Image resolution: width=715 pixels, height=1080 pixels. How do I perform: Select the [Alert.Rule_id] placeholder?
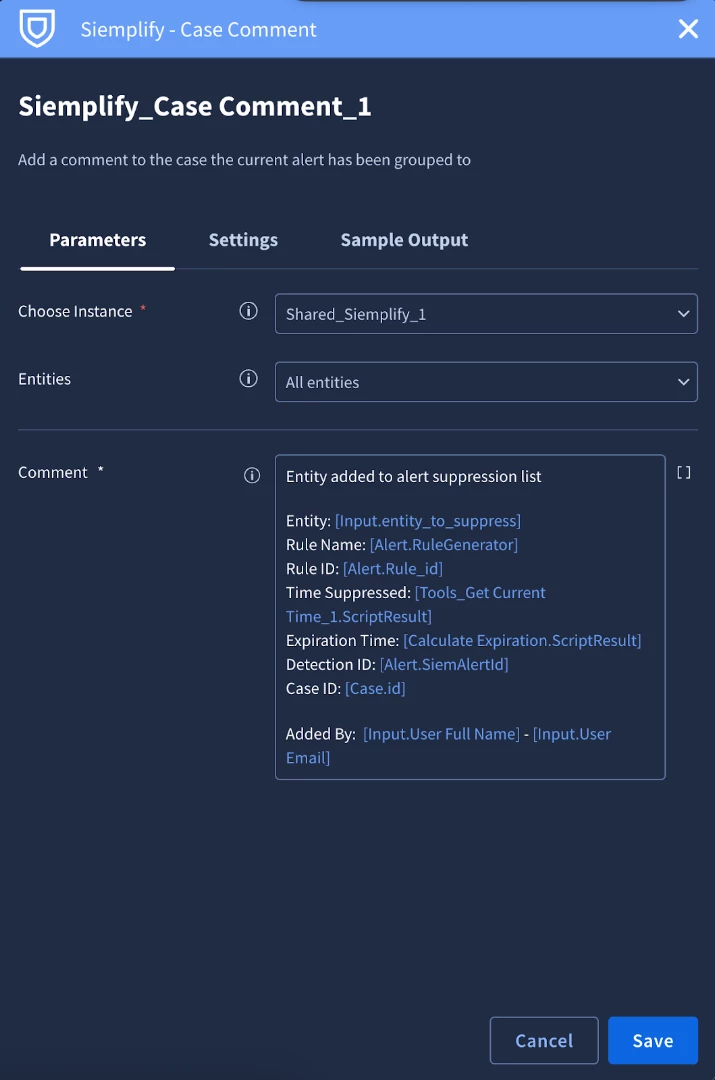[393, 569]
